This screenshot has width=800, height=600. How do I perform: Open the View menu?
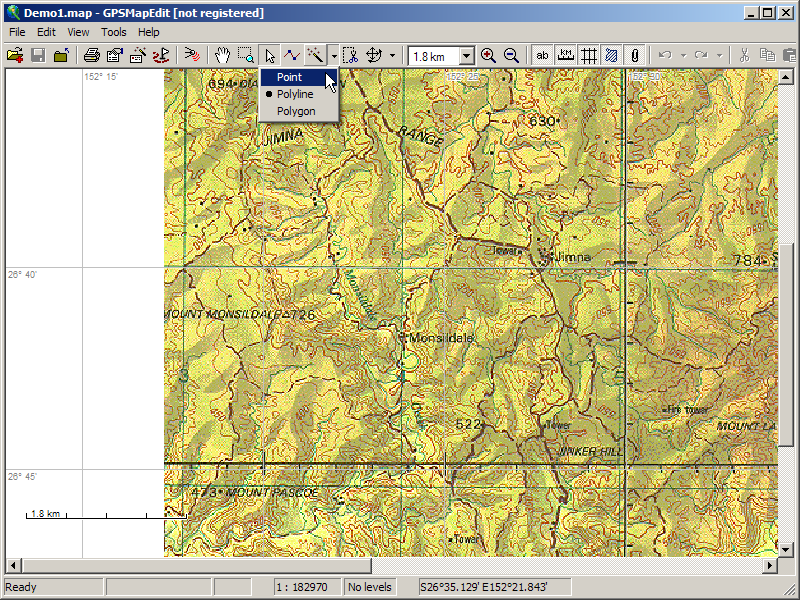79,32
